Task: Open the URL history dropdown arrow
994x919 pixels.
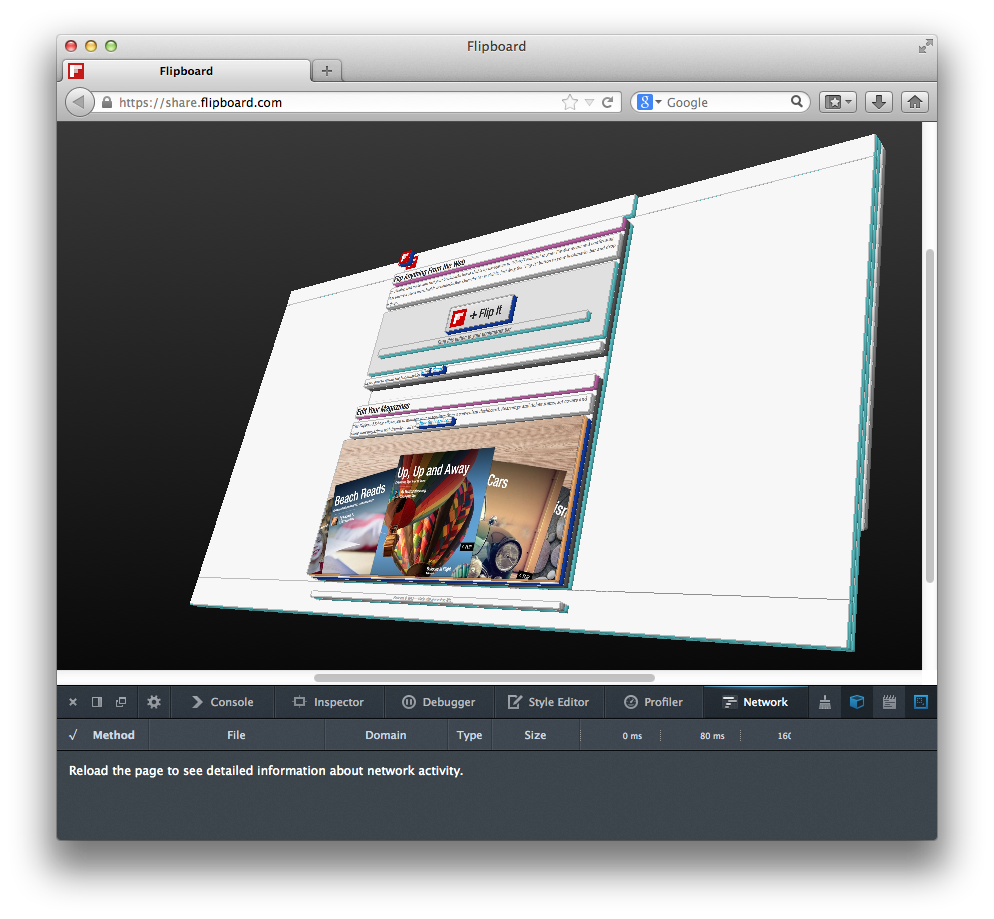Action: (590, 103)
